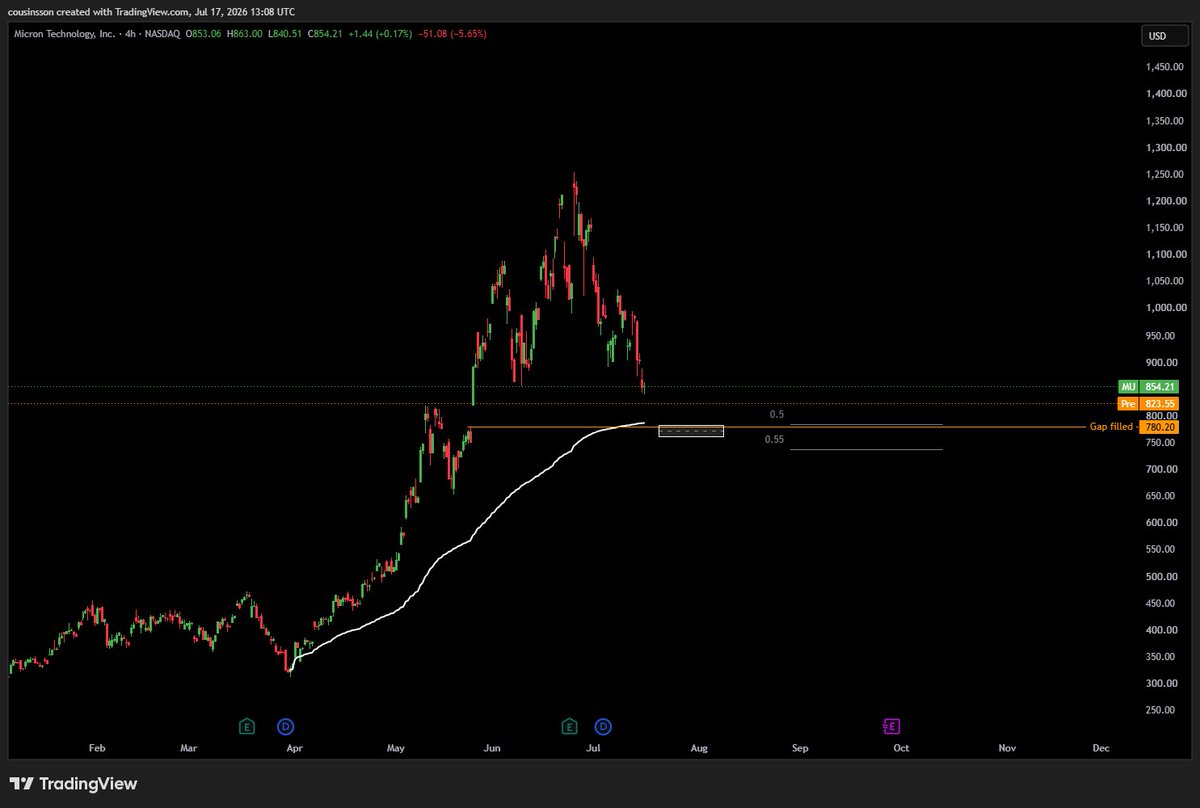Click the Jul label on time axis

point(593,747)
